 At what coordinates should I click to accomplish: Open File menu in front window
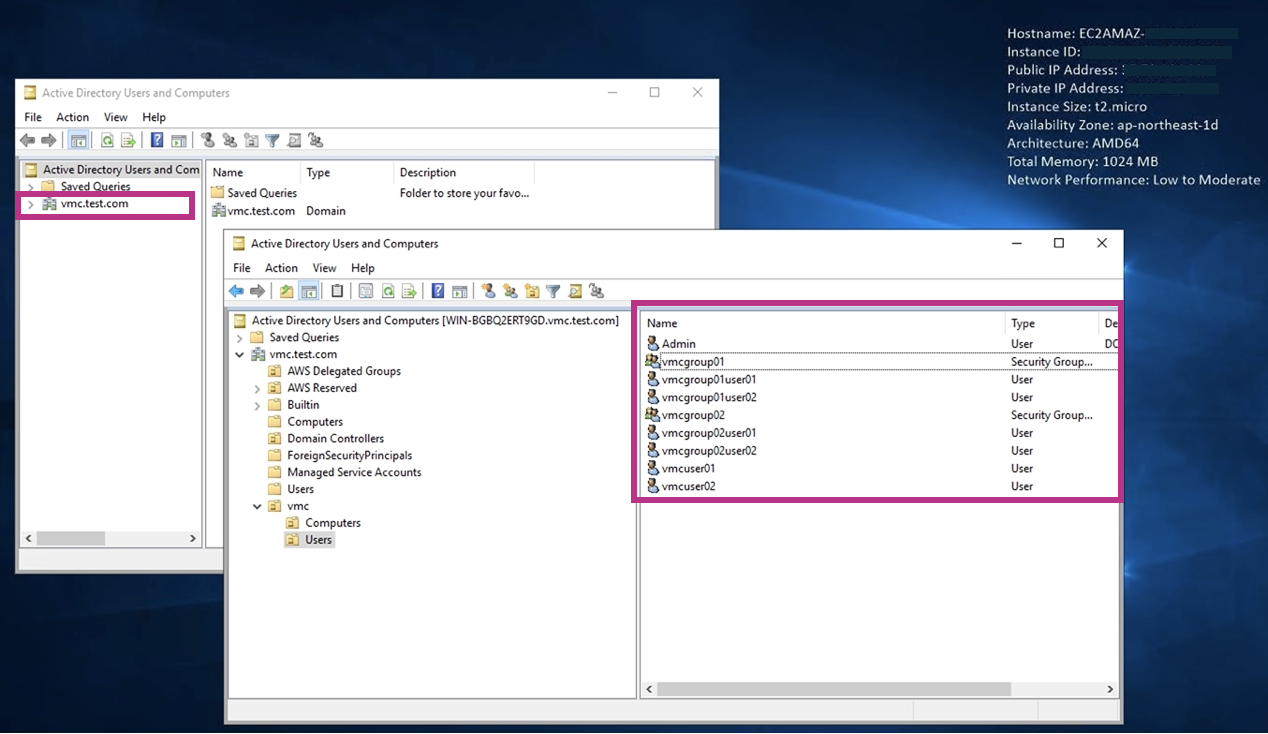click(242, 268)
